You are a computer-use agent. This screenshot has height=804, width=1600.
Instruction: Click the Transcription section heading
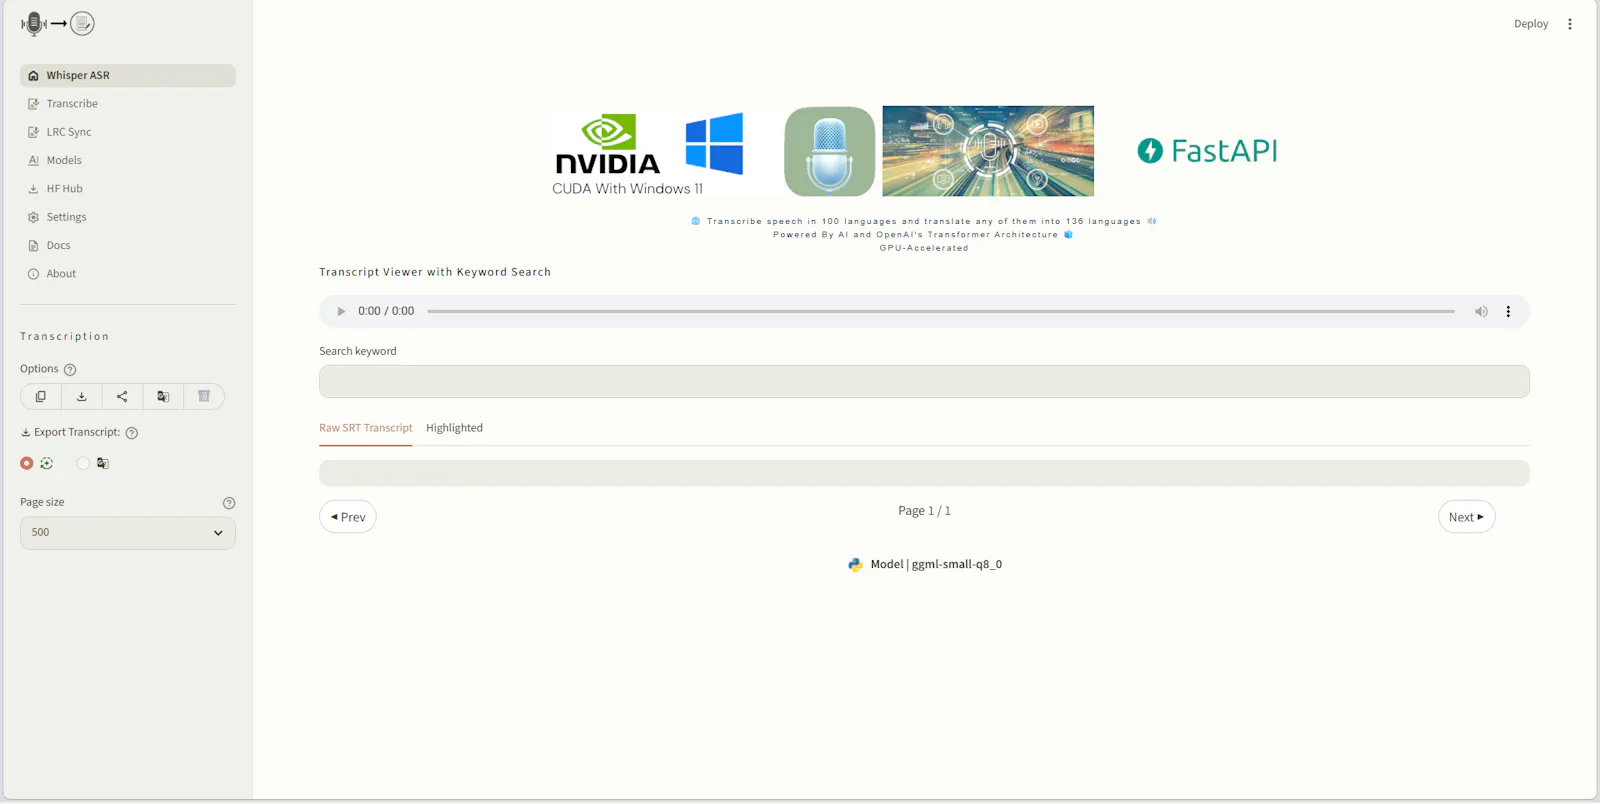pyautogui.click(x=65, y=337)
